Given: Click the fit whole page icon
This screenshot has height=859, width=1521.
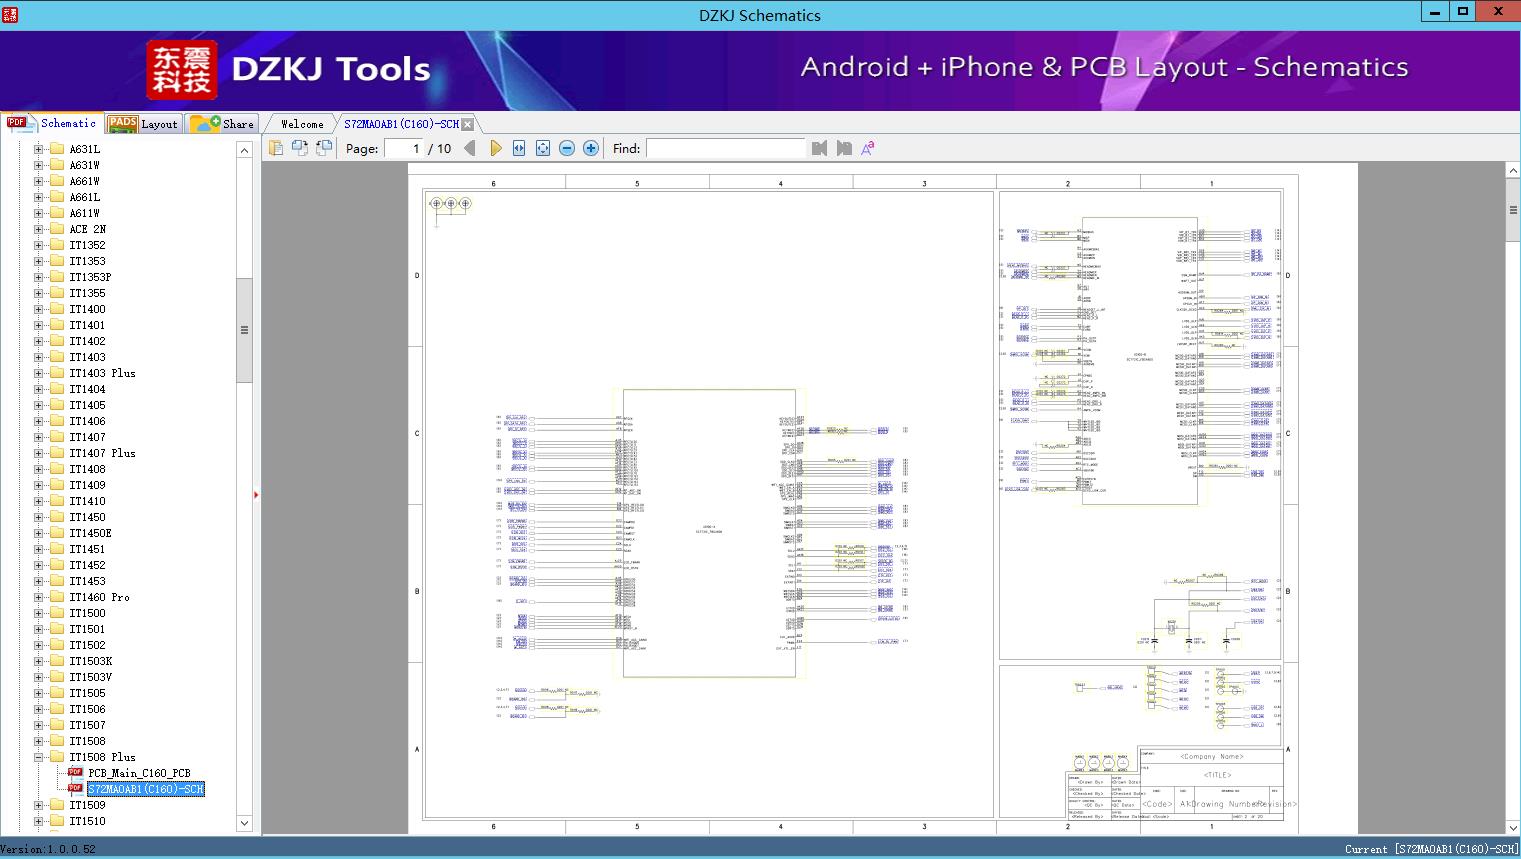Looking at the screenshot, I should [x=543, y=148].
